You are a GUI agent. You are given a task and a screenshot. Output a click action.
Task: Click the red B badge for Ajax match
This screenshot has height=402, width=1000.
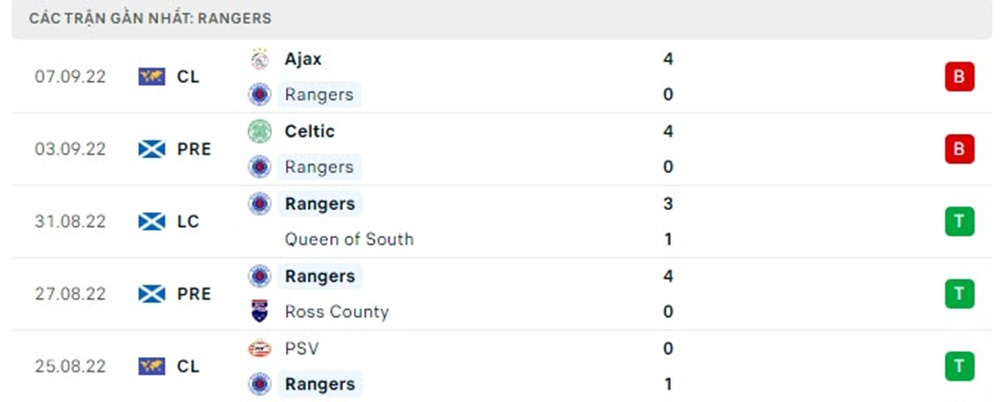pyautogui.click(x=959, y=77)
